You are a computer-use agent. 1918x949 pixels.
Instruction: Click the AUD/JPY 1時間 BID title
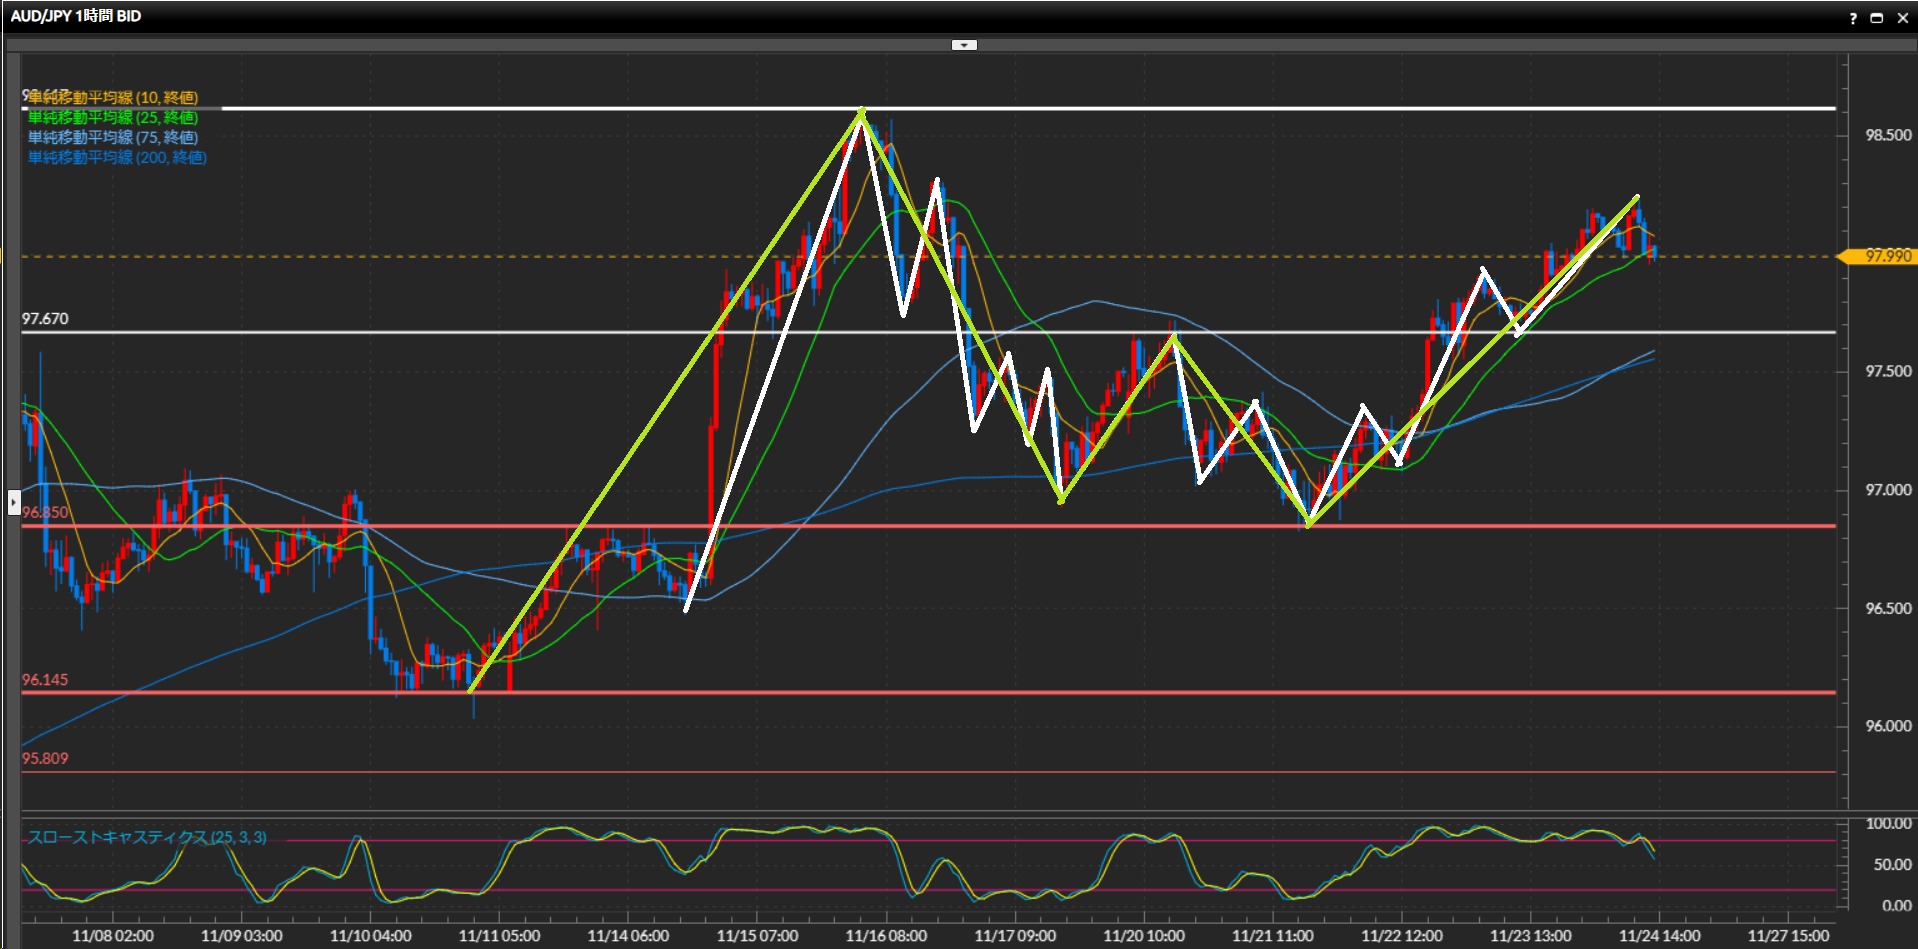click(76, 16)
